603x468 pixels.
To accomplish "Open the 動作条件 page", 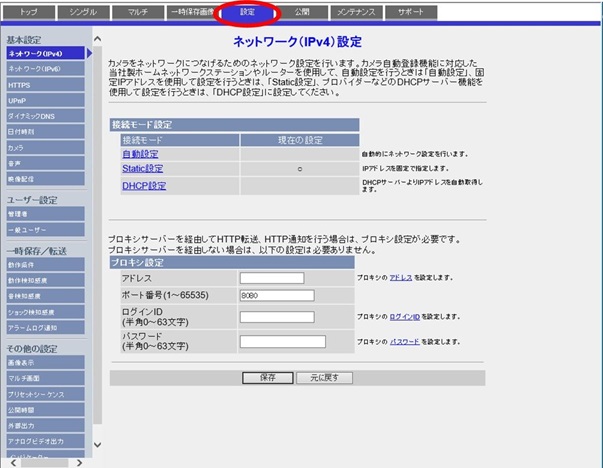I will pos(45,265).
